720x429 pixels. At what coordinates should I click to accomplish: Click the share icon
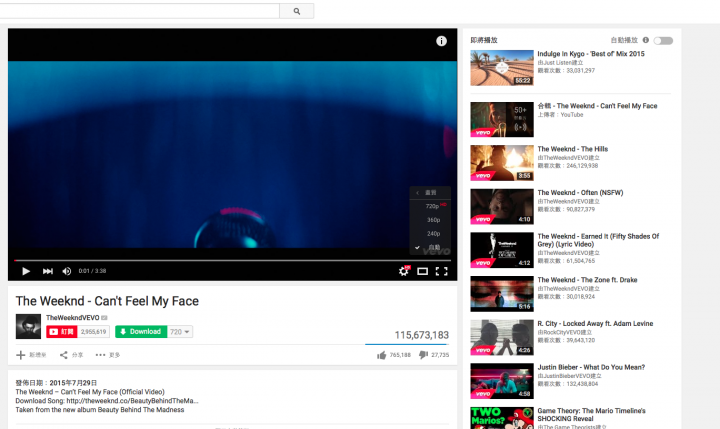point(64,355)
